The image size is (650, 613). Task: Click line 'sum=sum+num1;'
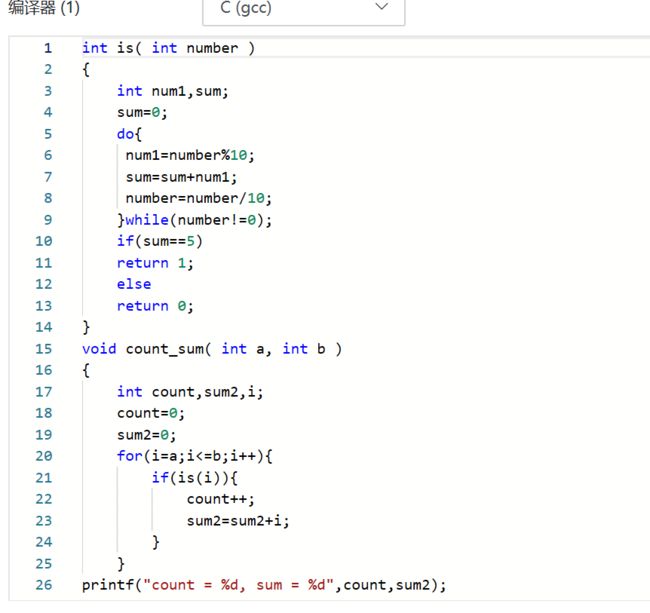tap(182, 177)
